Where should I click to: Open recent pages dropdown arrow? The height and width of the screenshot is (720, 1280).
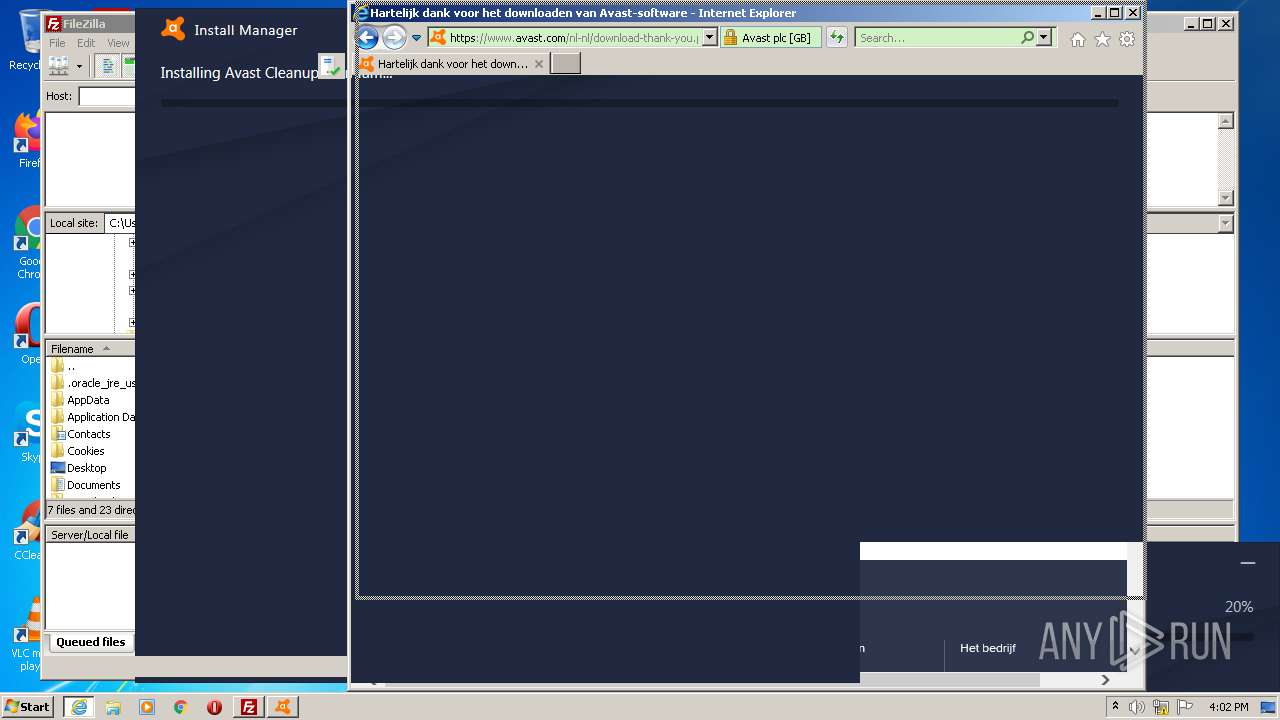[417, 38]
